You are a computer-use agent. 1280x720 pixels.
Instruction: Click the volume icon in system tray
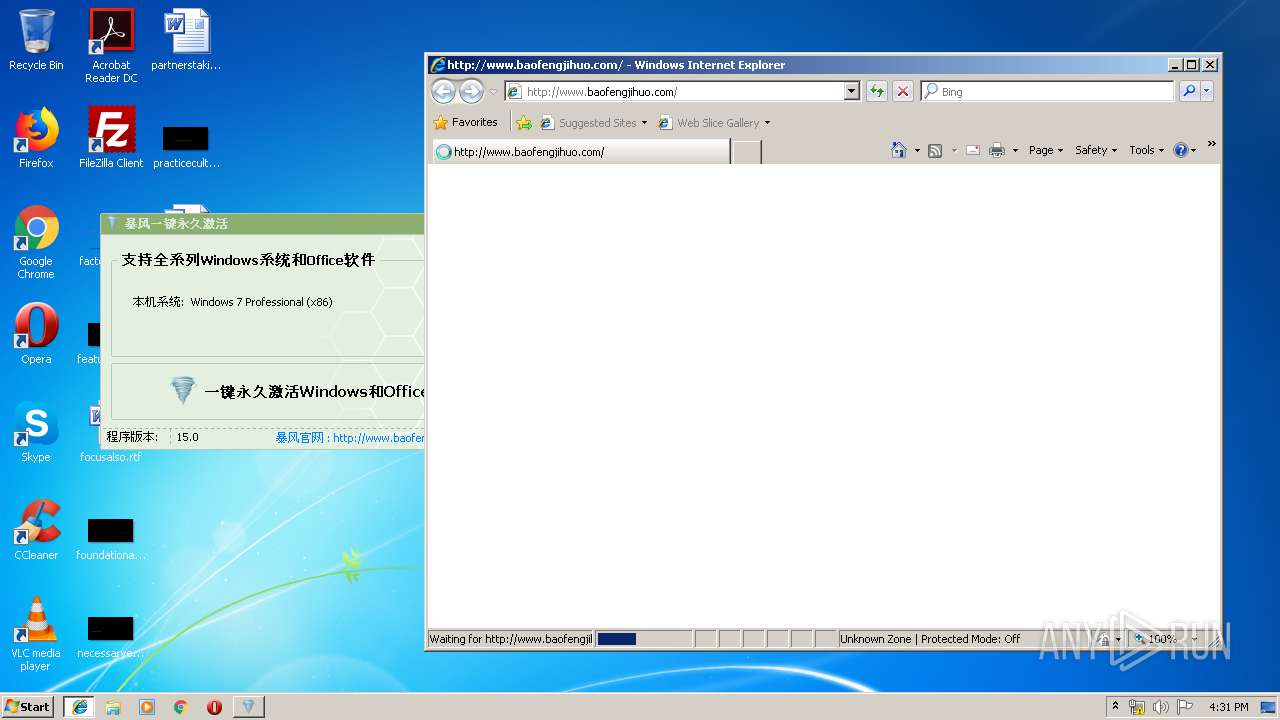point(1161,707)
